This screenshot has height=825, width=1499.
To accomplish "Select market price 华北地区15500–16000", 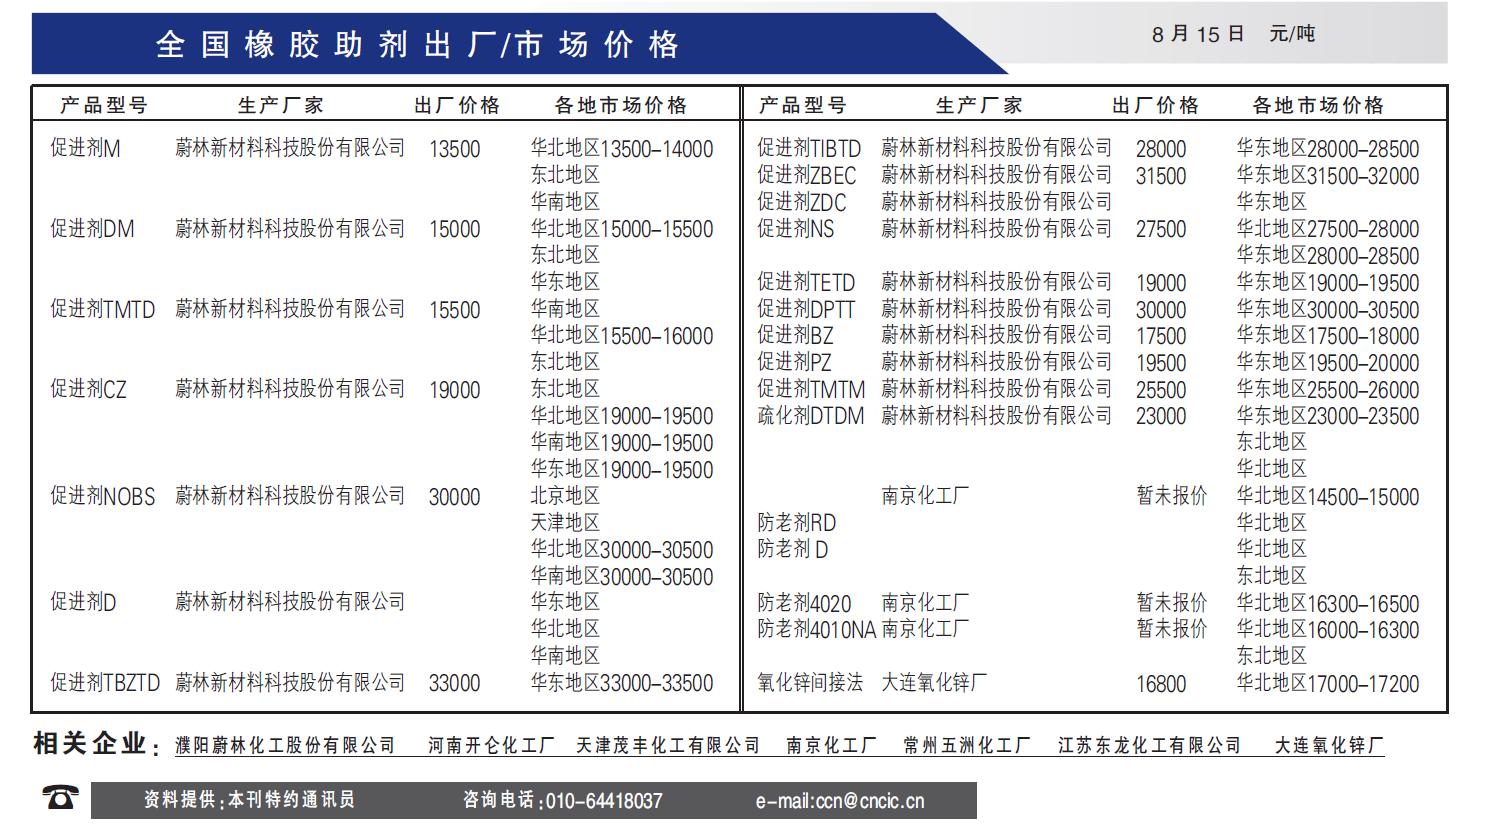I will click(x=622, y=336).
